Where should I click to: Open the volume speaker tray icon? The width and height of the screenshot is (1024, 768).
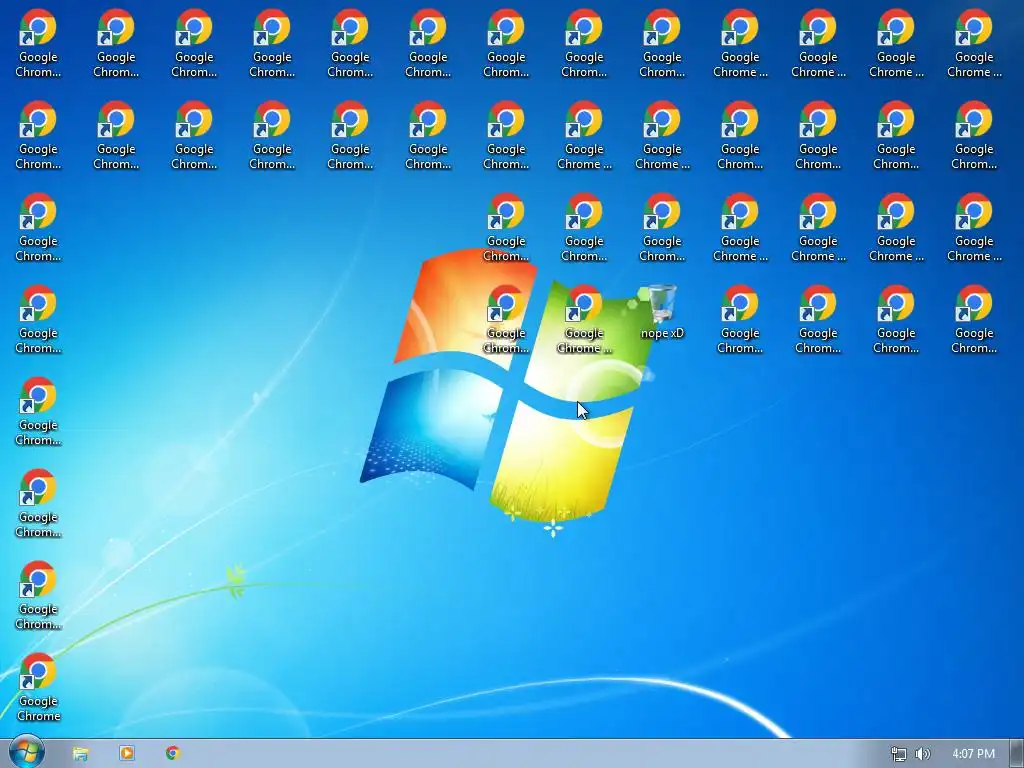click(x=922, y=754)
